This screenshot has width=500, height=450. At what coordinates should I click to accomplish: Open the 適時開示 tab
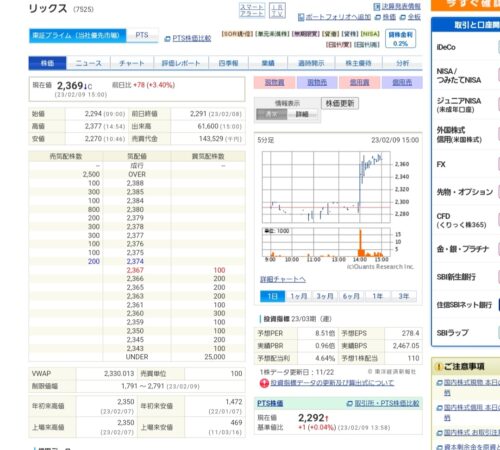(x=311, y=63)
